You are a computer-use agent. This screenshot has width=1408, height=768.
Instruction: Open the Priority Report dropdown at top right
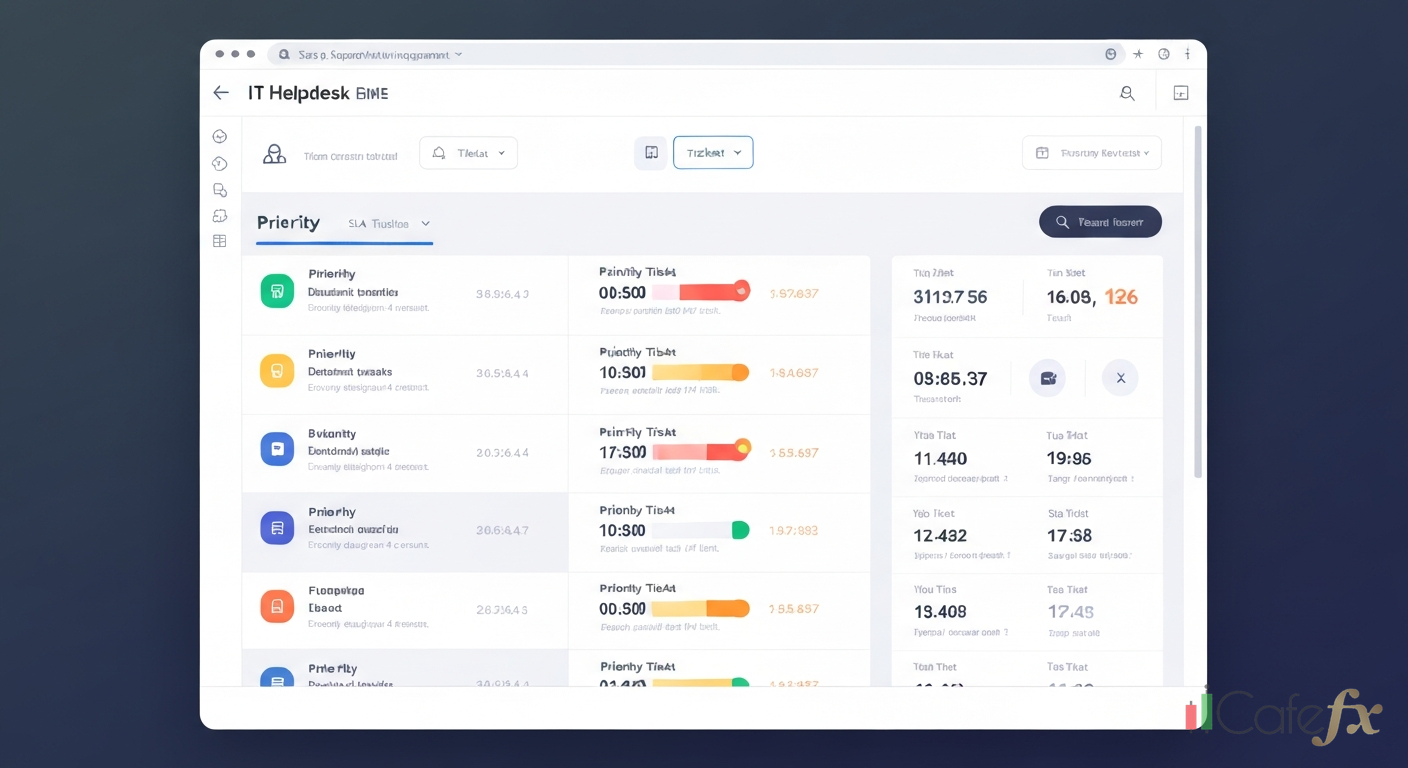1091,152
